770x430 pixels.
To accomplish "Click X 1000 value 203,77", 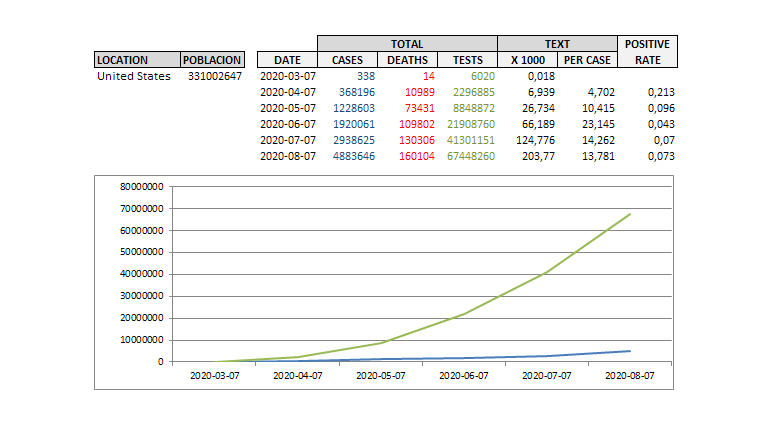I will tap(538, 156).
